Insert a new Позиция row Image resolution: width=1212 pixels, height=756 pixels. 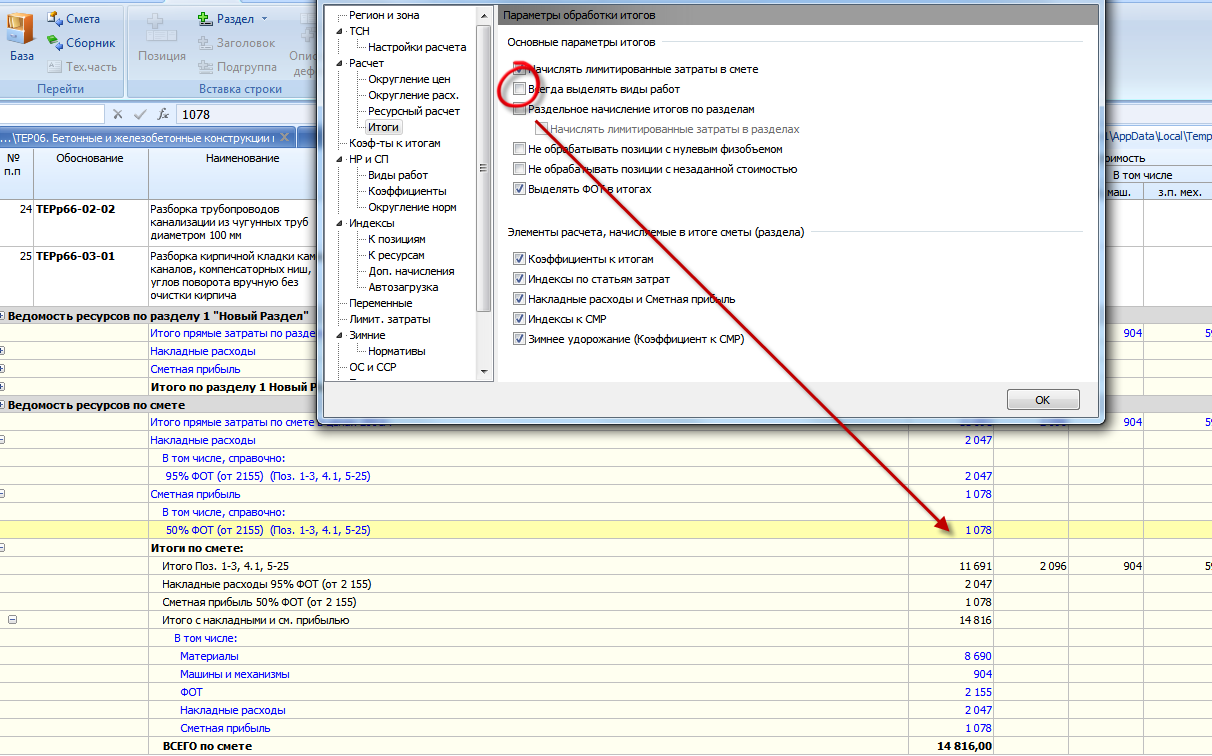click(162, 40)
